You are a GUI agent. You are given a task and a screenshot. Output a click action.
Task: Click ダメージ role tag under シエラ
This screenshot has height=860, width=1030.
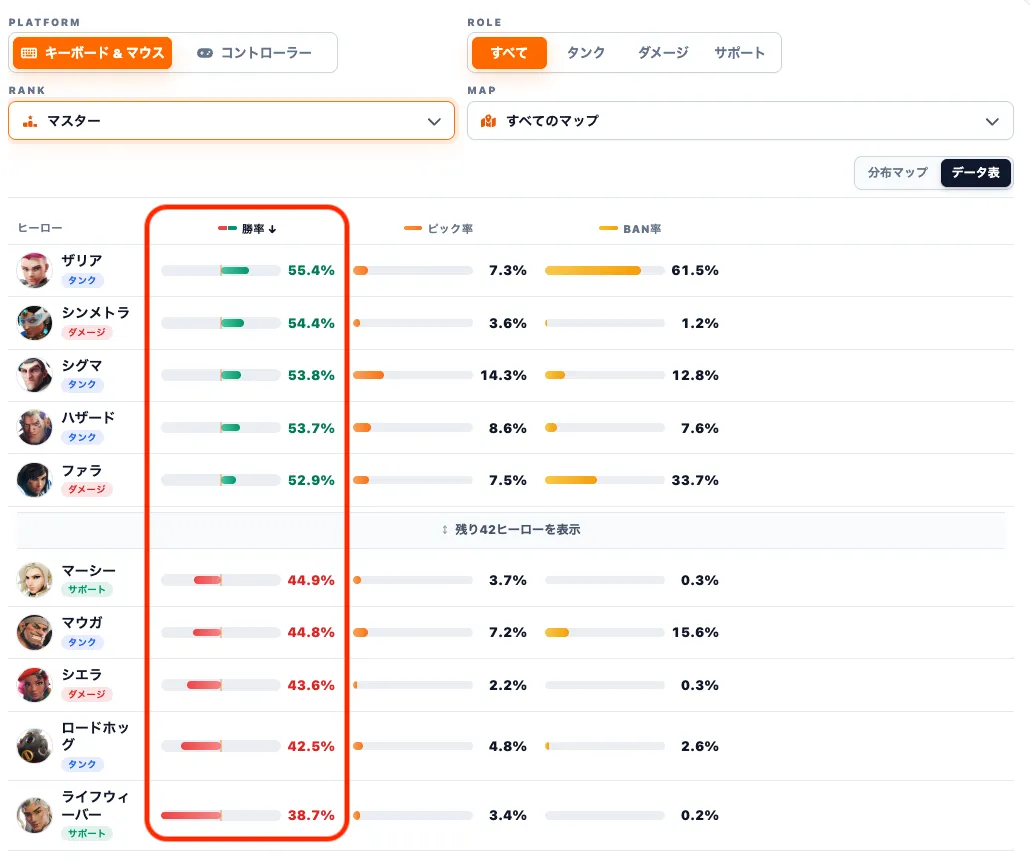[87, 694]
